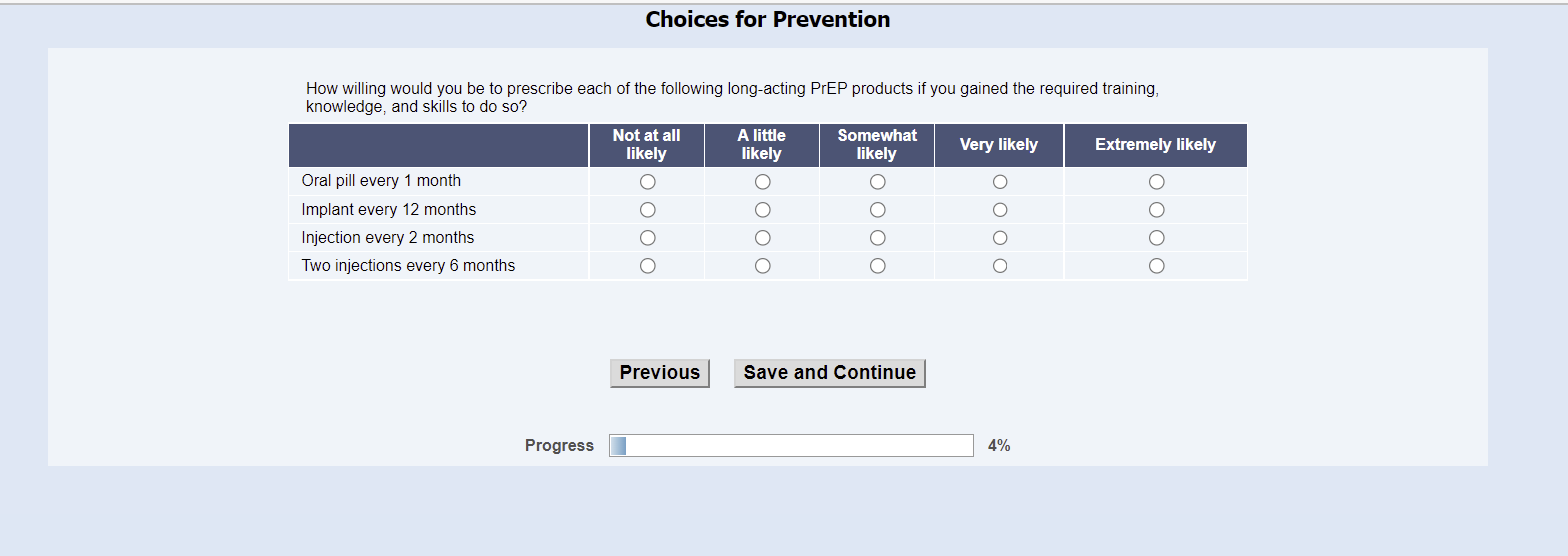Click the survey progress bar
1568x556 pixels.
point(791,446)
